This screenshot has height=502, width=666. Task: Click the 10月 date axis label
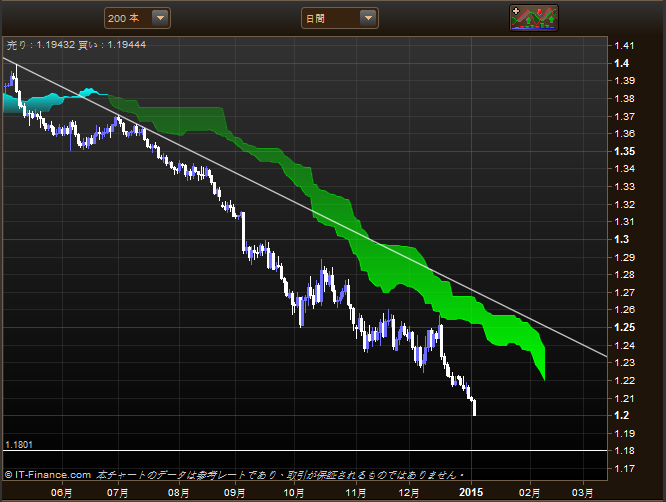(x=293, y=493)
